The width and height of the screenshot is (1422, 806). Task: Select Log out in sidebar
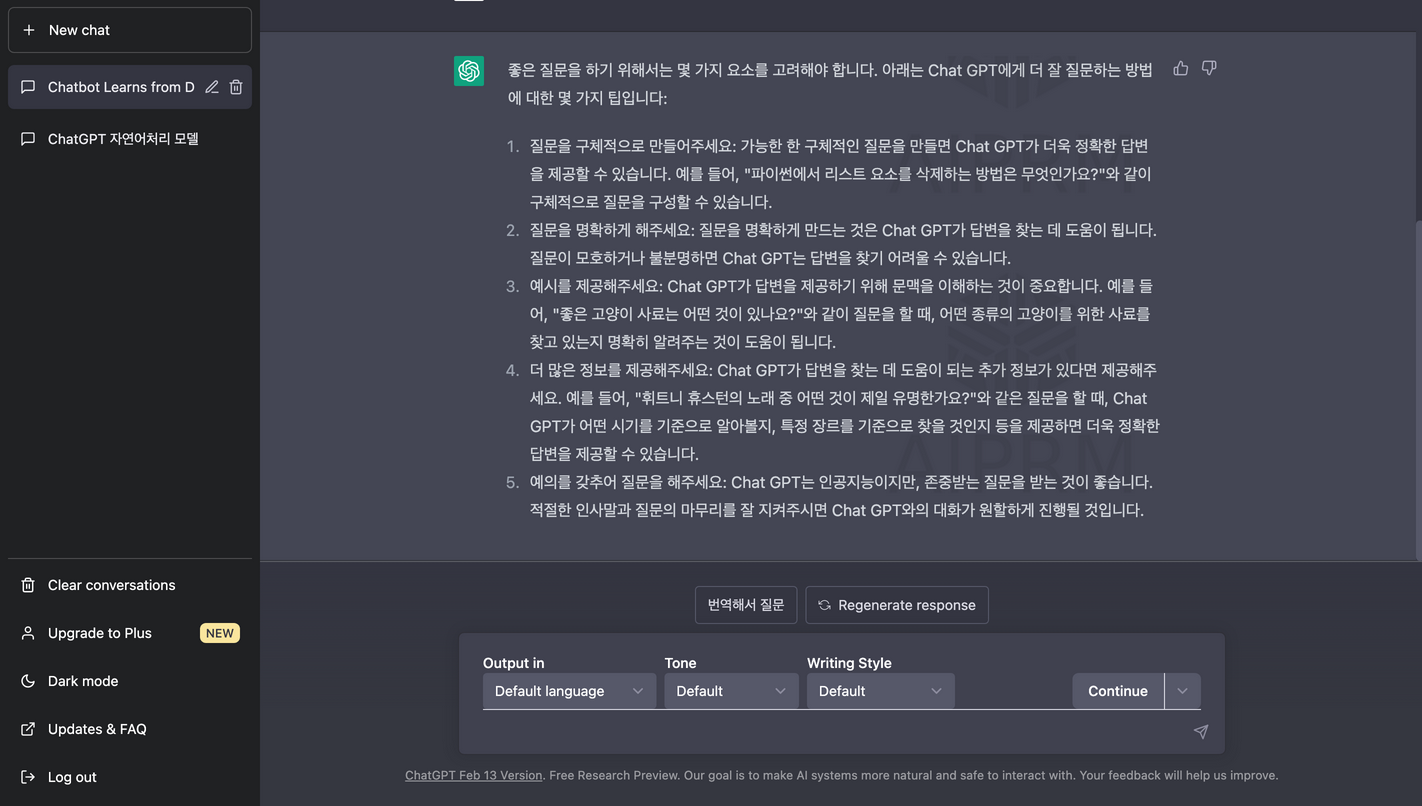pos(130,777)
